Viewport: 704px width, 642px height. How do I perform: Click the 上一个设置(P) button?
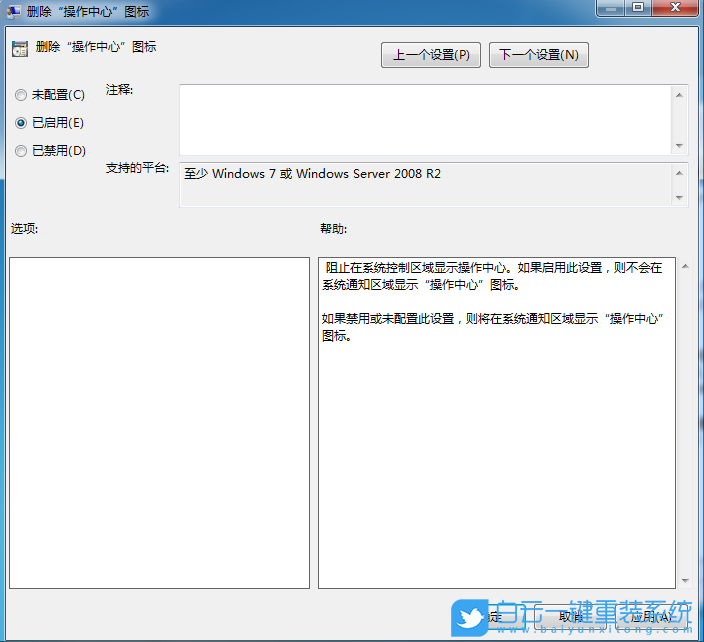point(431,55)
